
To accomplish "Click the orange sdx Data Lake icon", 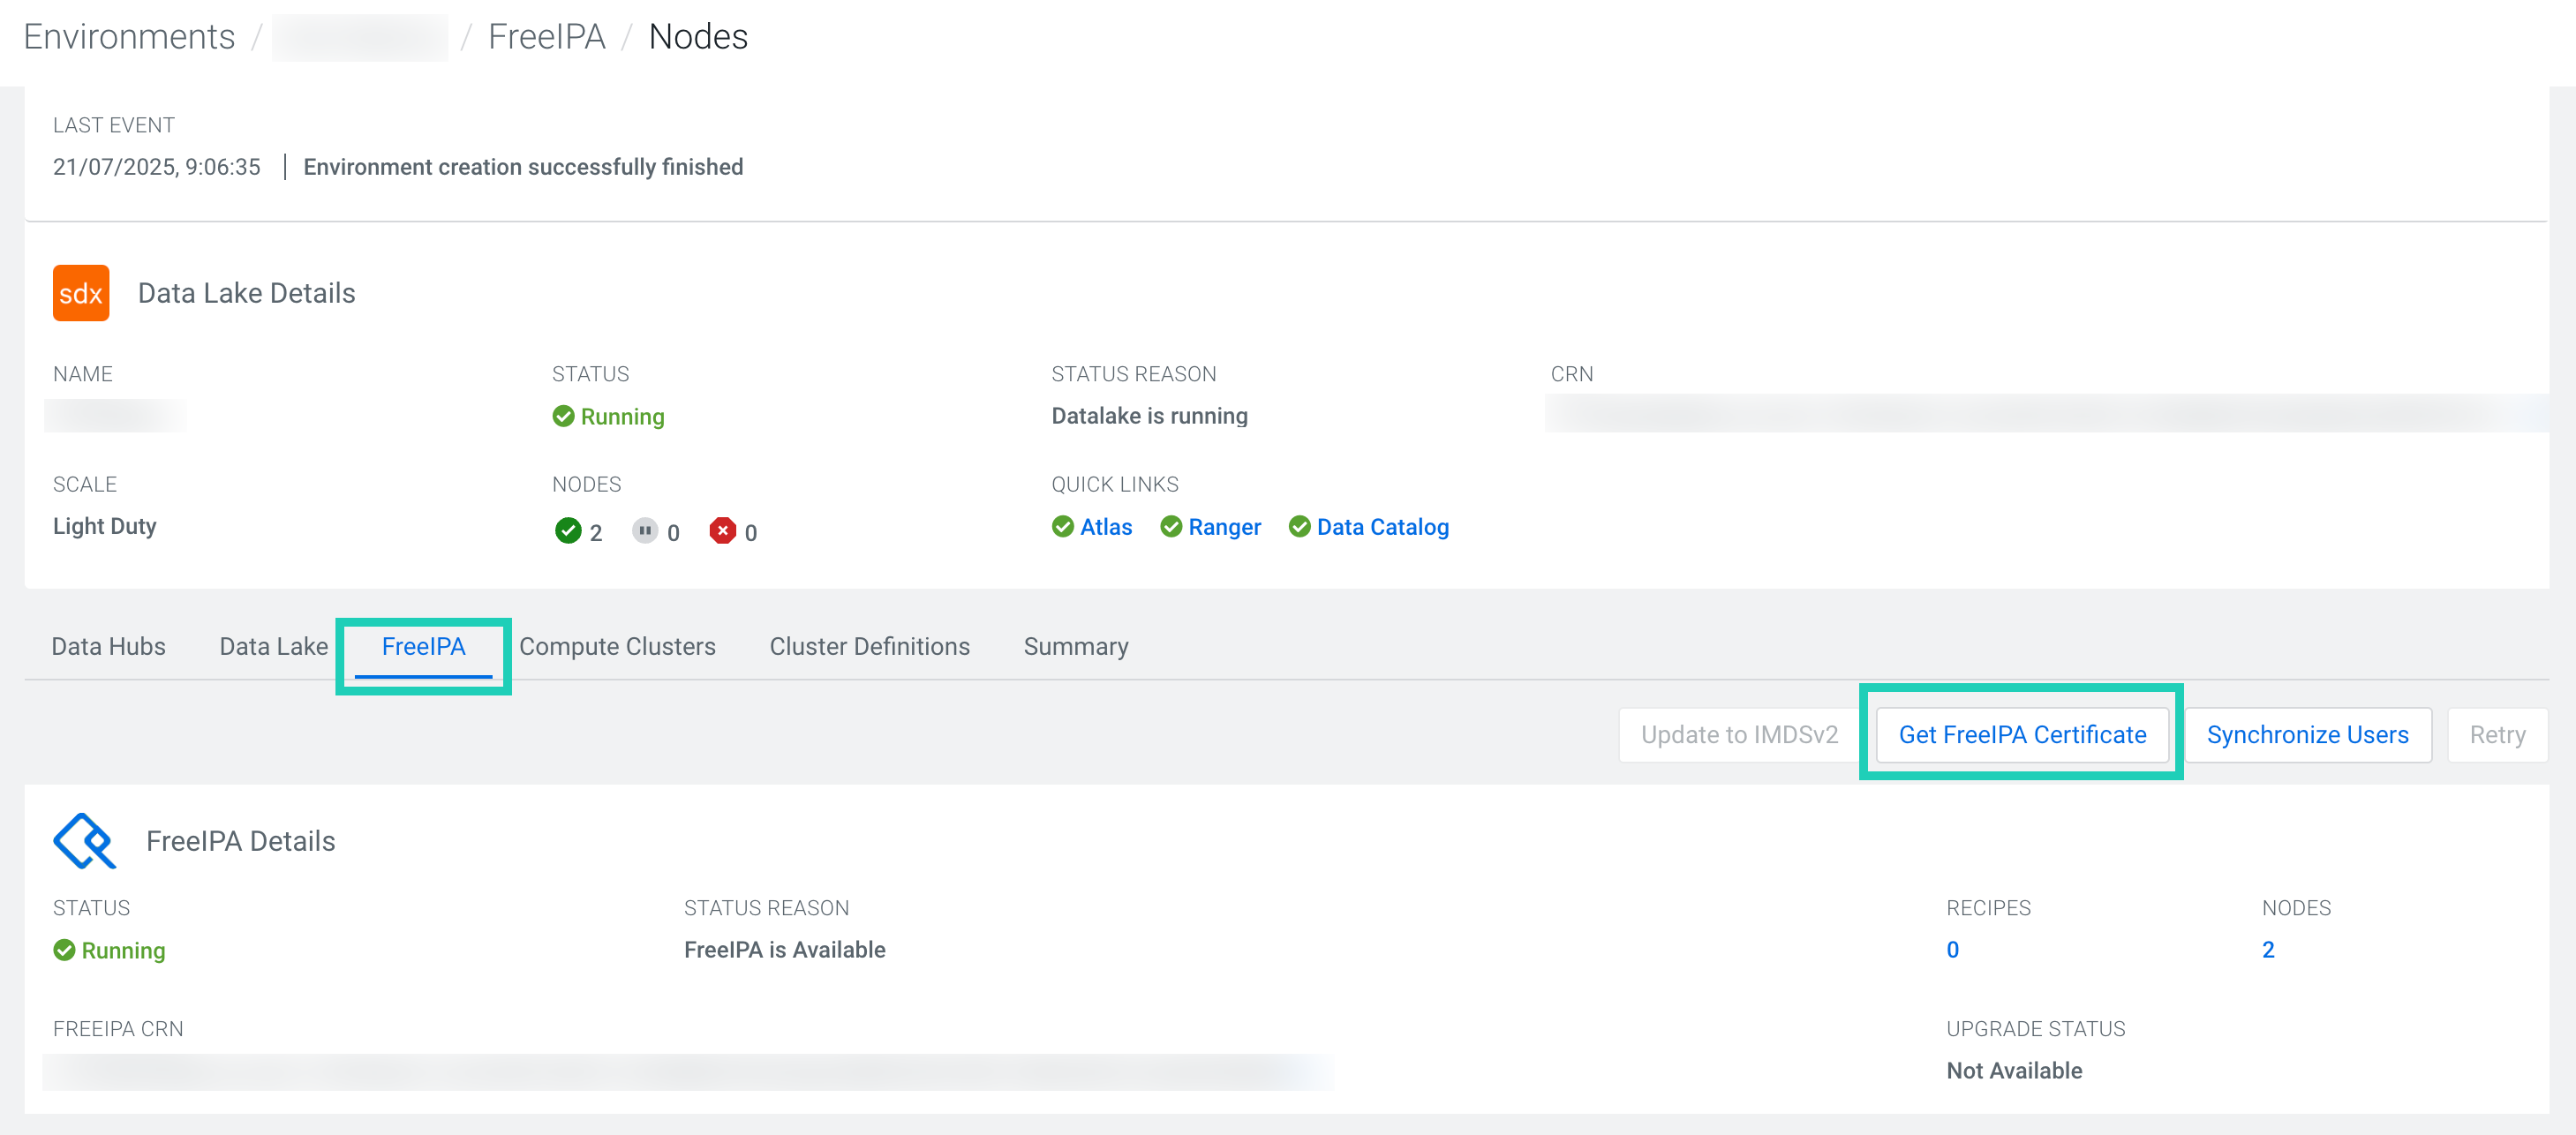I will pyautogui.click(x=81, y=293).
